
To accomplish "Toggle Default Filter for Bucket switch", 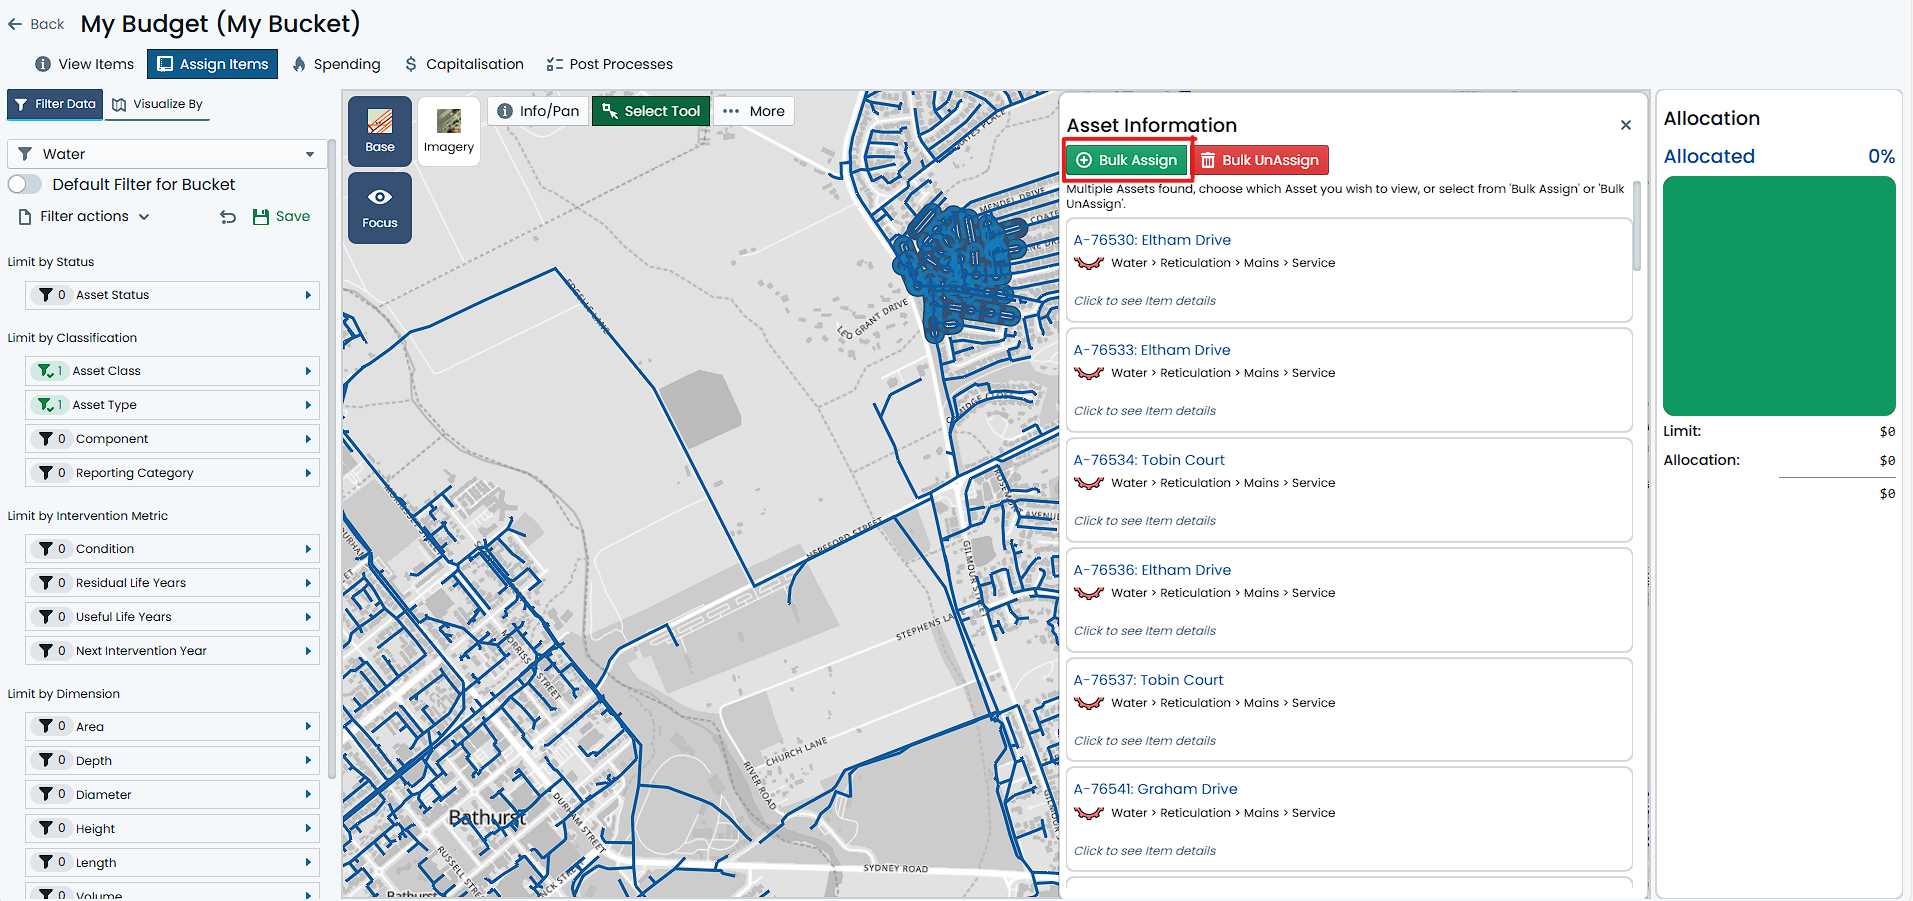I will pos(25,184).
